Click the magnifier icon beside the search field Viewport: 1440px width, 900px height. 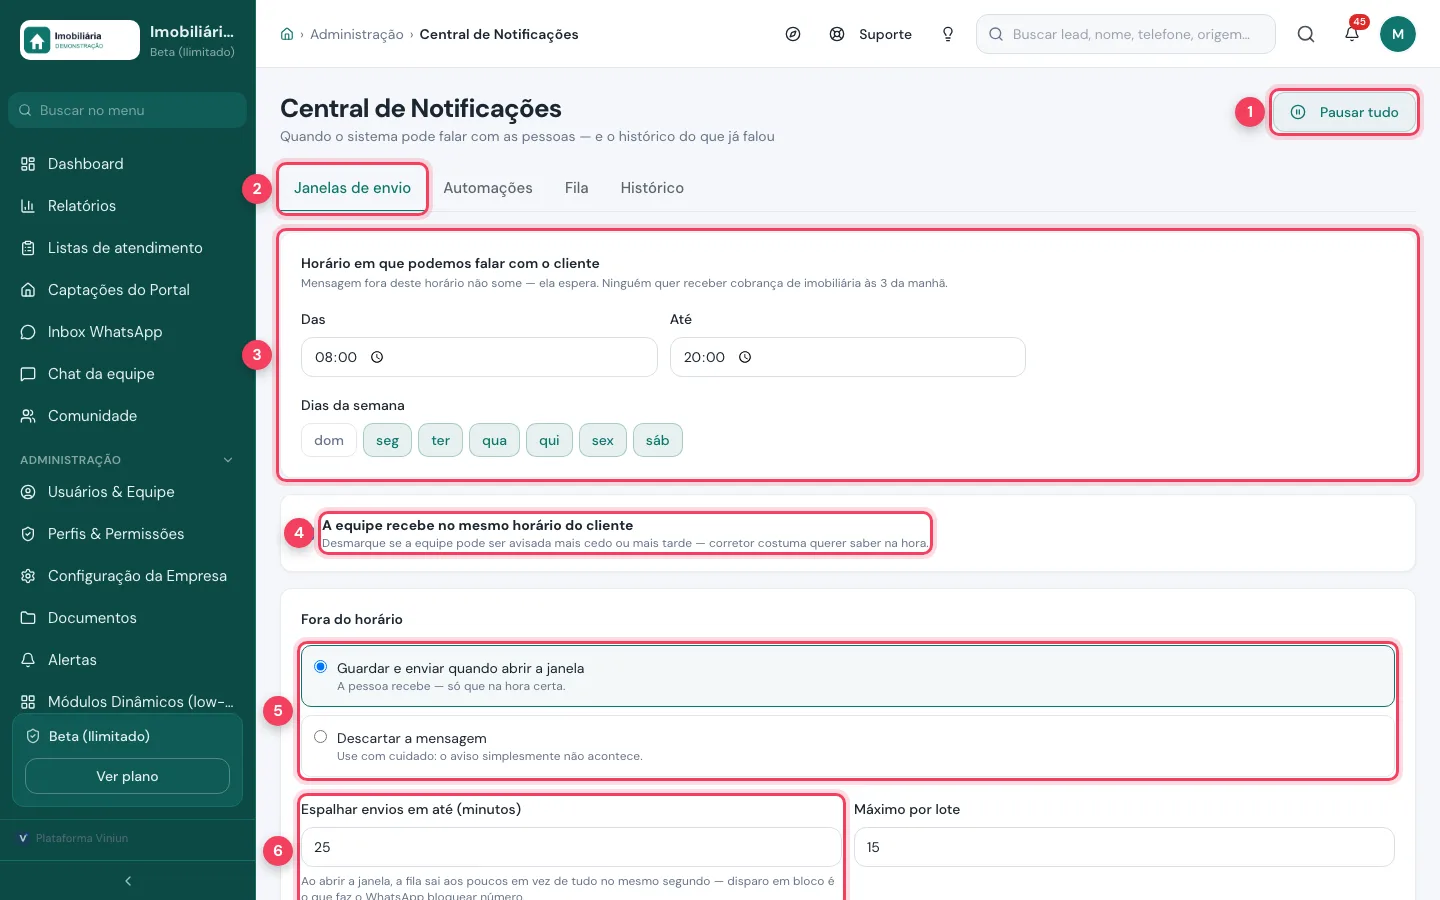(x=1306, y=34)
